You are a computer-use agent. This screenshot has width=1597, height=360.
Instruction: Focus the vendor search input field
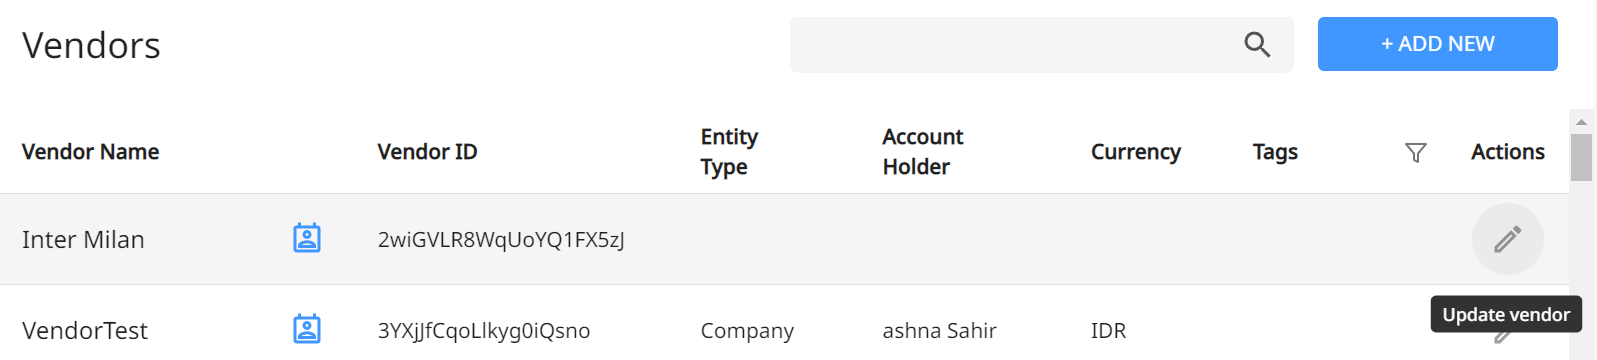click(1010, 44)
